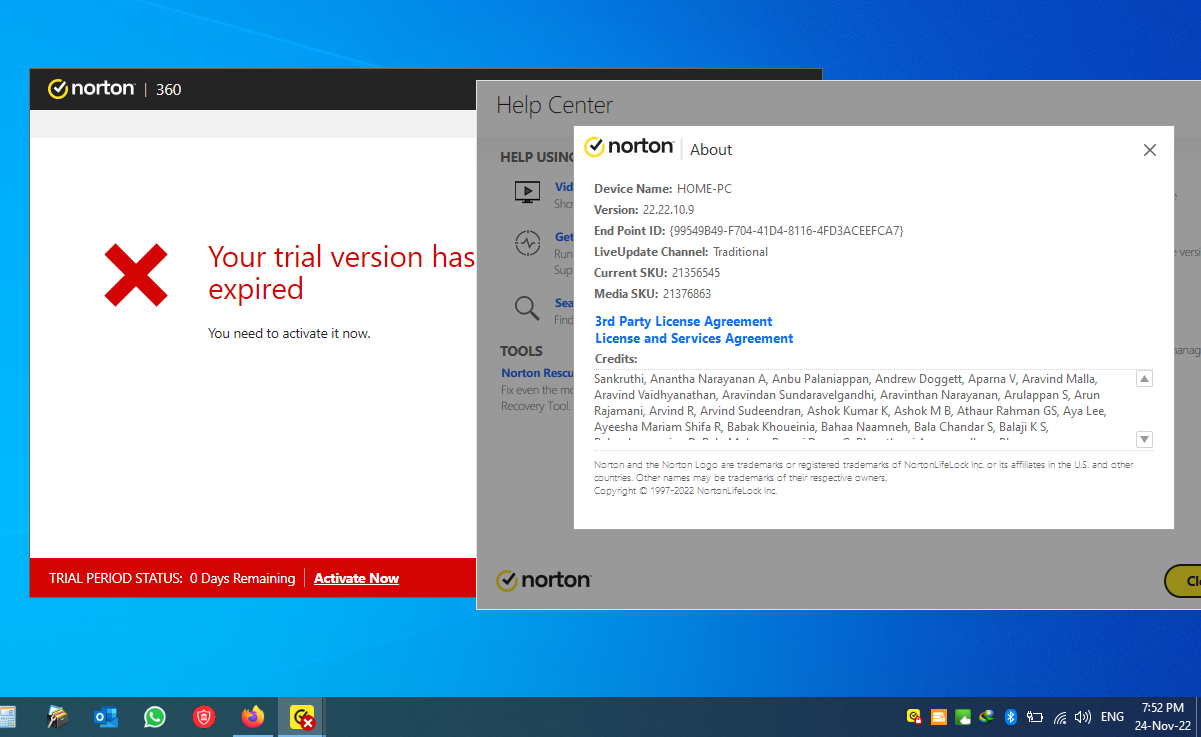Click the Media SKU value 21376863
1201x737 pixels.
click(687, 294)
